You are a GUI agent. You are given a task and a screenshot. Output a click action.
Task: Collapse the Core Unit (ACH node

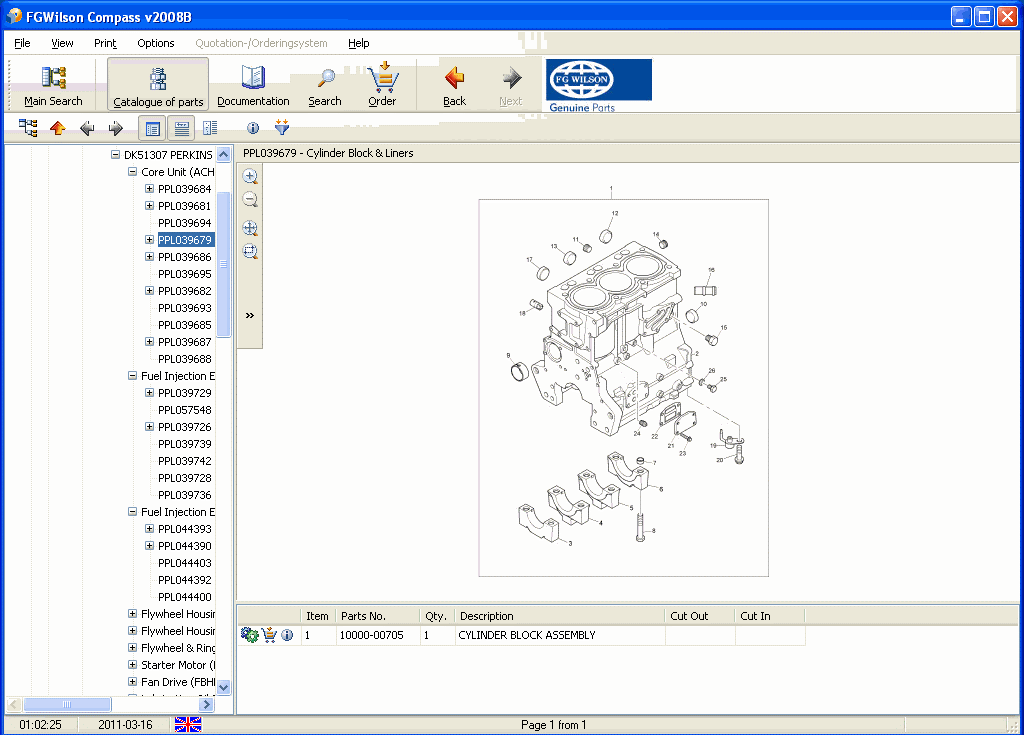(133, 172)
